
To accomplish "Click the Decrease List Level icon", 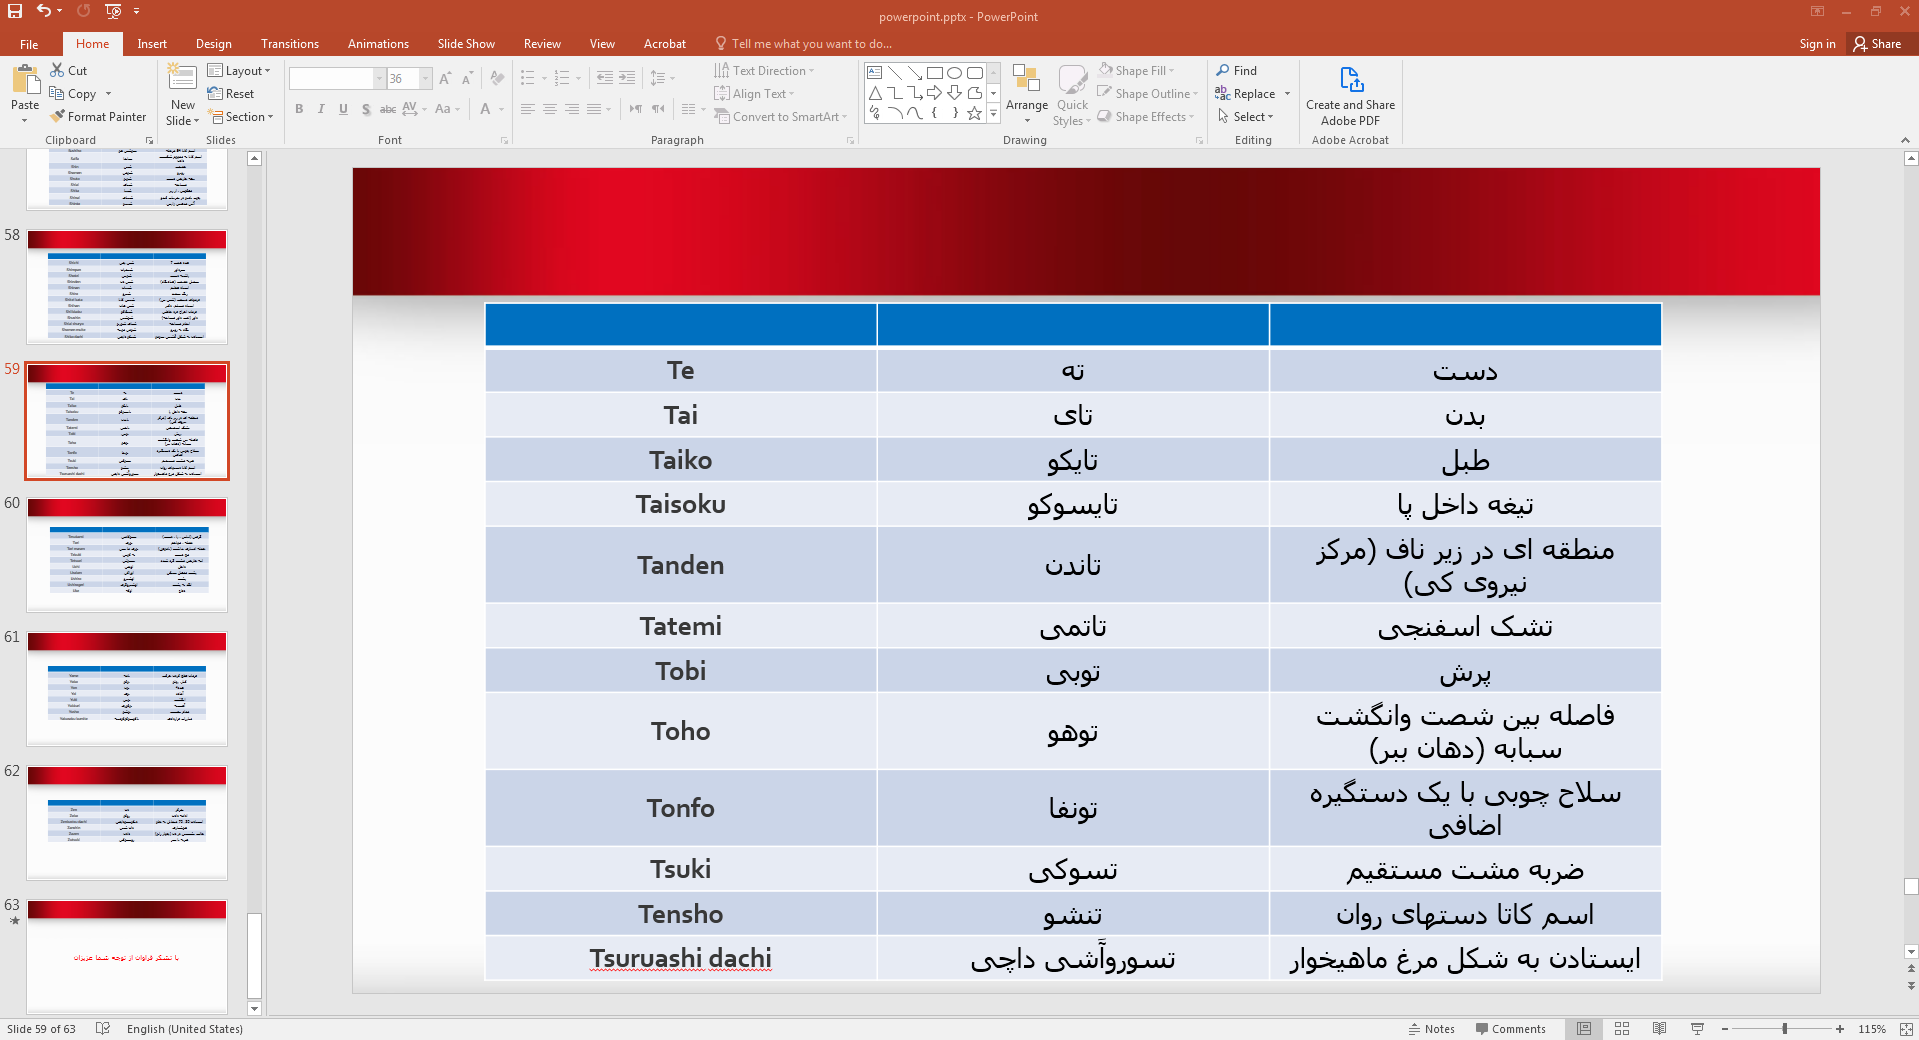I will [605, 78].
